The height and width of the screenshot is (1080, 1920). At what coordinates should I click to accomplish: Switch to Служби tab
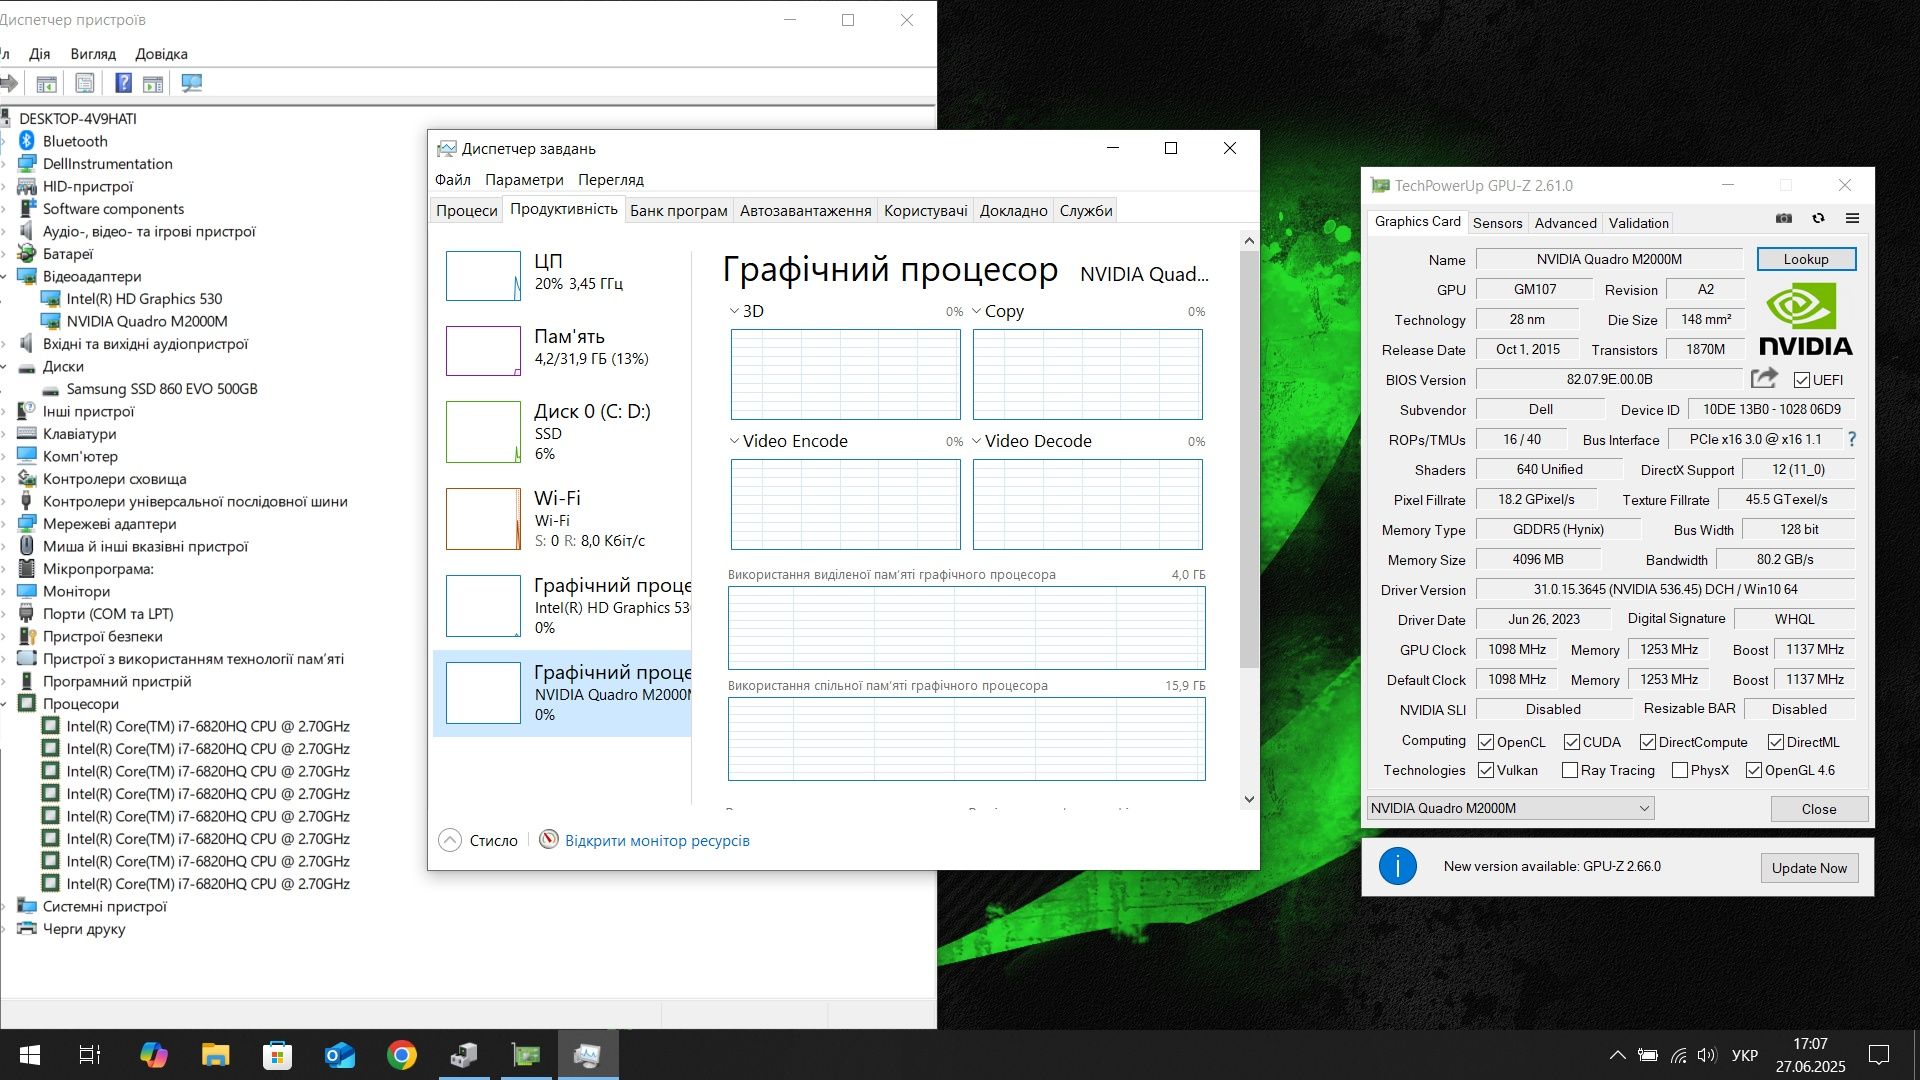(1086, 211)
